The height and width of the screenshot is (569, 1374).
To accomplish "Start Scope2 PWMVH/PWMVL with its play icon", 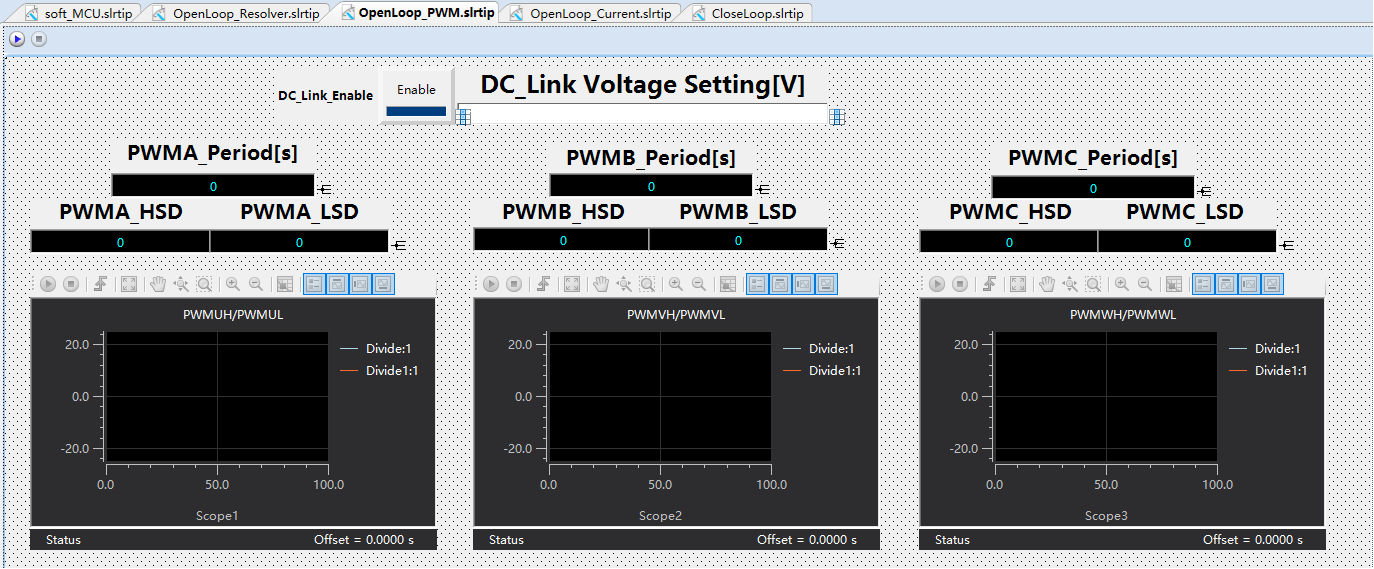I will click(x=491, y=284).
